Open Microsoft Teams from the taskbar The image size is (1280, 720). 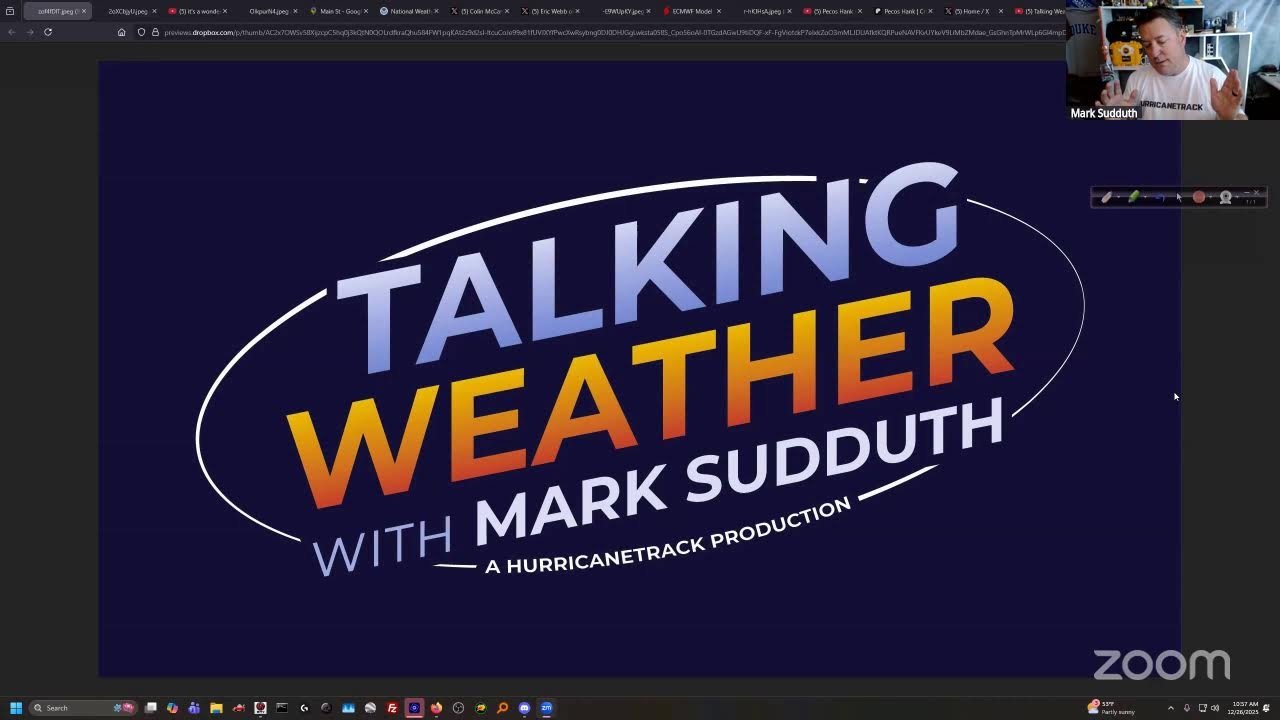click(194, 708)
